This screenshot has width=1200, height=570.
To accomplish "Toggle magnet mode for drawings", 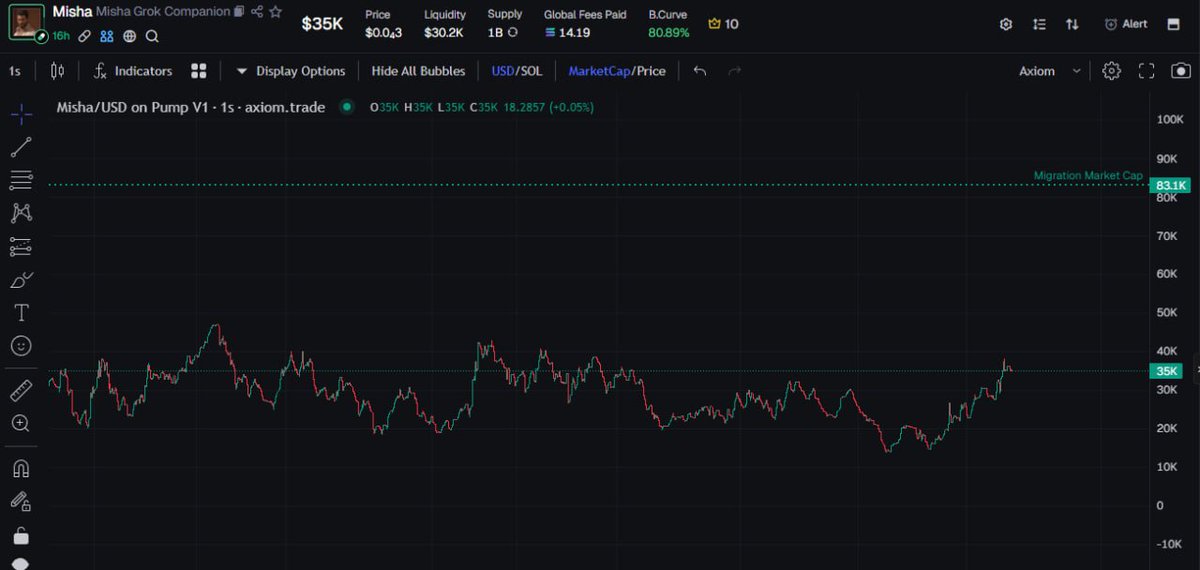I will 21,468.
